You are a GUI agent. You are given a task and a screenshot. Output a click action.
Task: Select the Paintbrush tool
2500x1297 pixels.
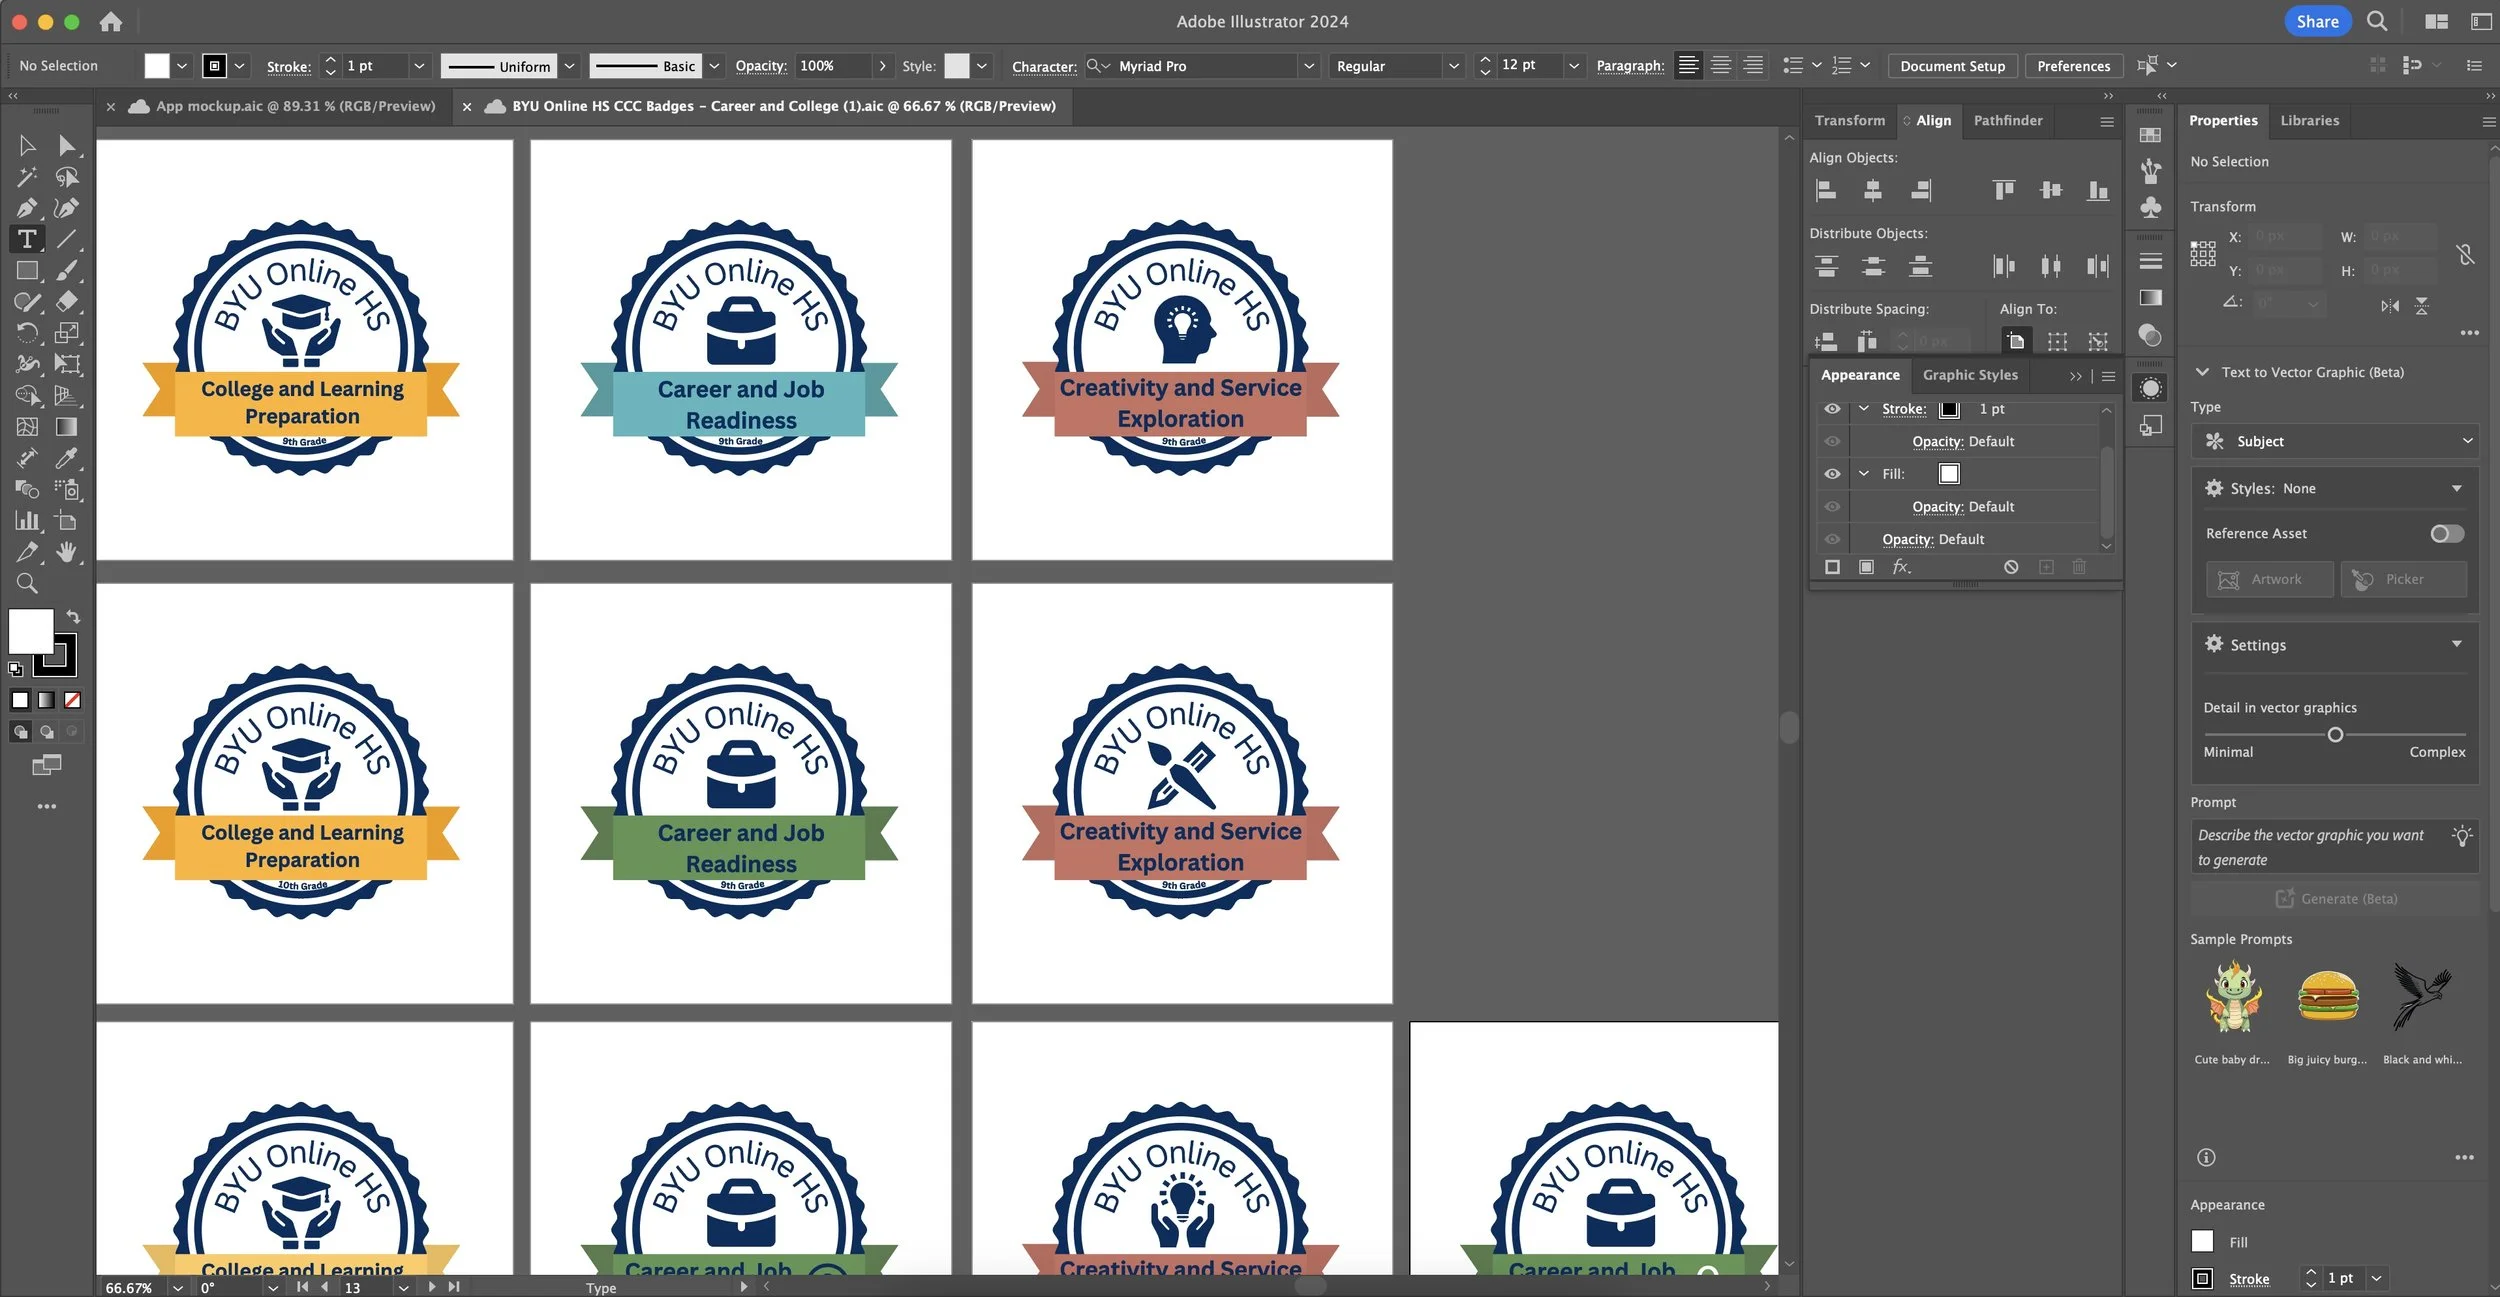66,270
